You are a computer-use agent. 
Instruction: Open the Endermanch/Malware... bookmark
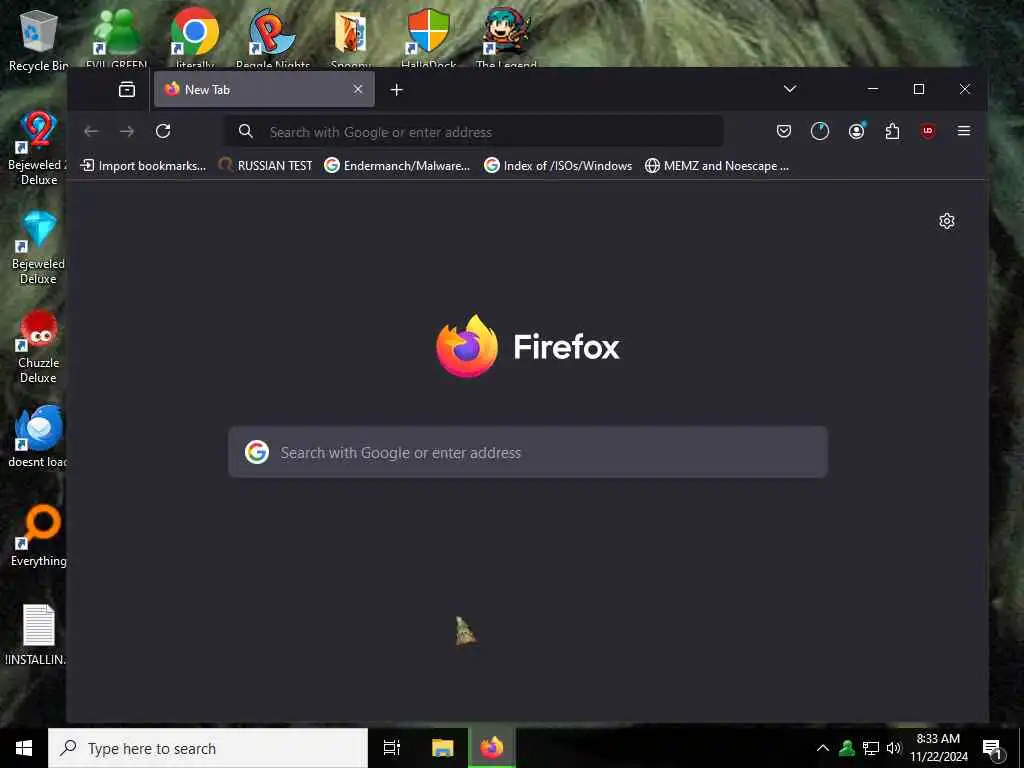point(397,166)
